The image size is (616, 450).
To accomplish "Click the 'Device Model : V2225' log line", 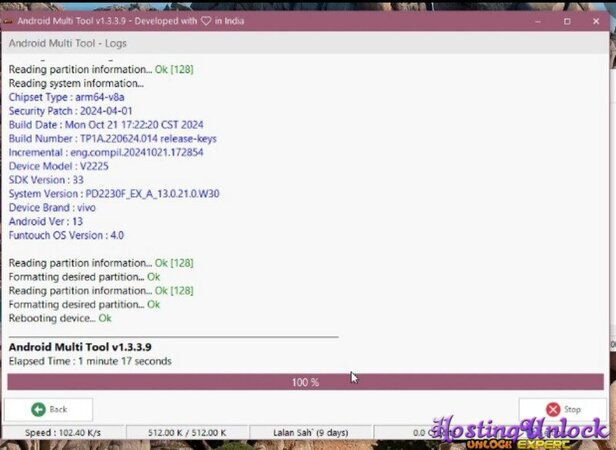I will [53, 166].
